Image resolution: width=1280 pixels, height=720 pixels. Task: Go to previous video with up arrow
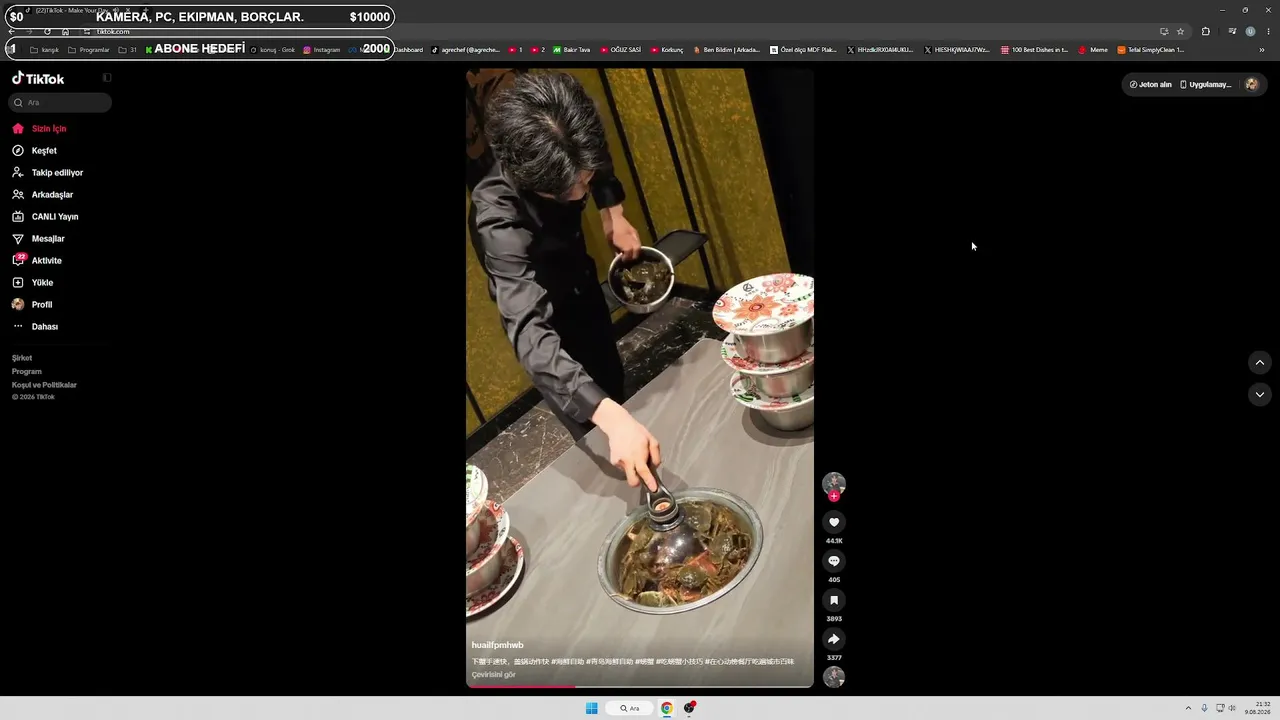pos(1260,362)
